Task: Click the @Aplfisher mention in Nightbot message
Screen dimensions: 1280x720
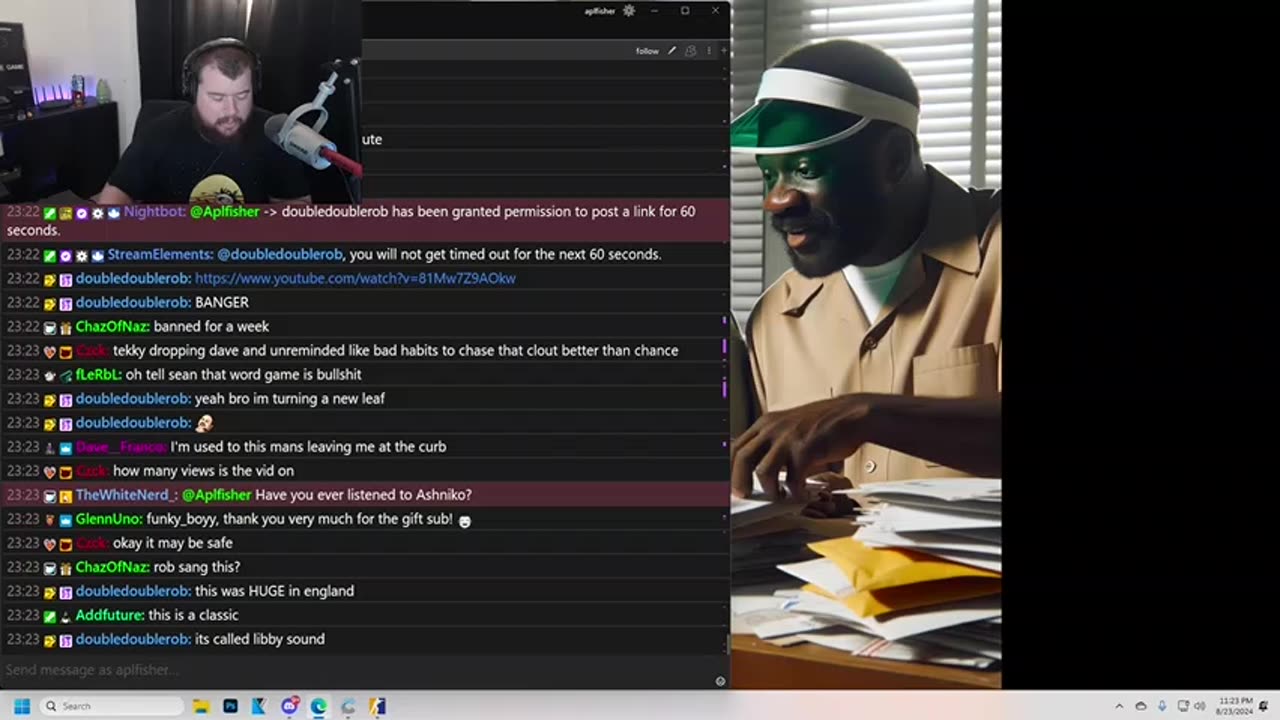Action: 225,212
